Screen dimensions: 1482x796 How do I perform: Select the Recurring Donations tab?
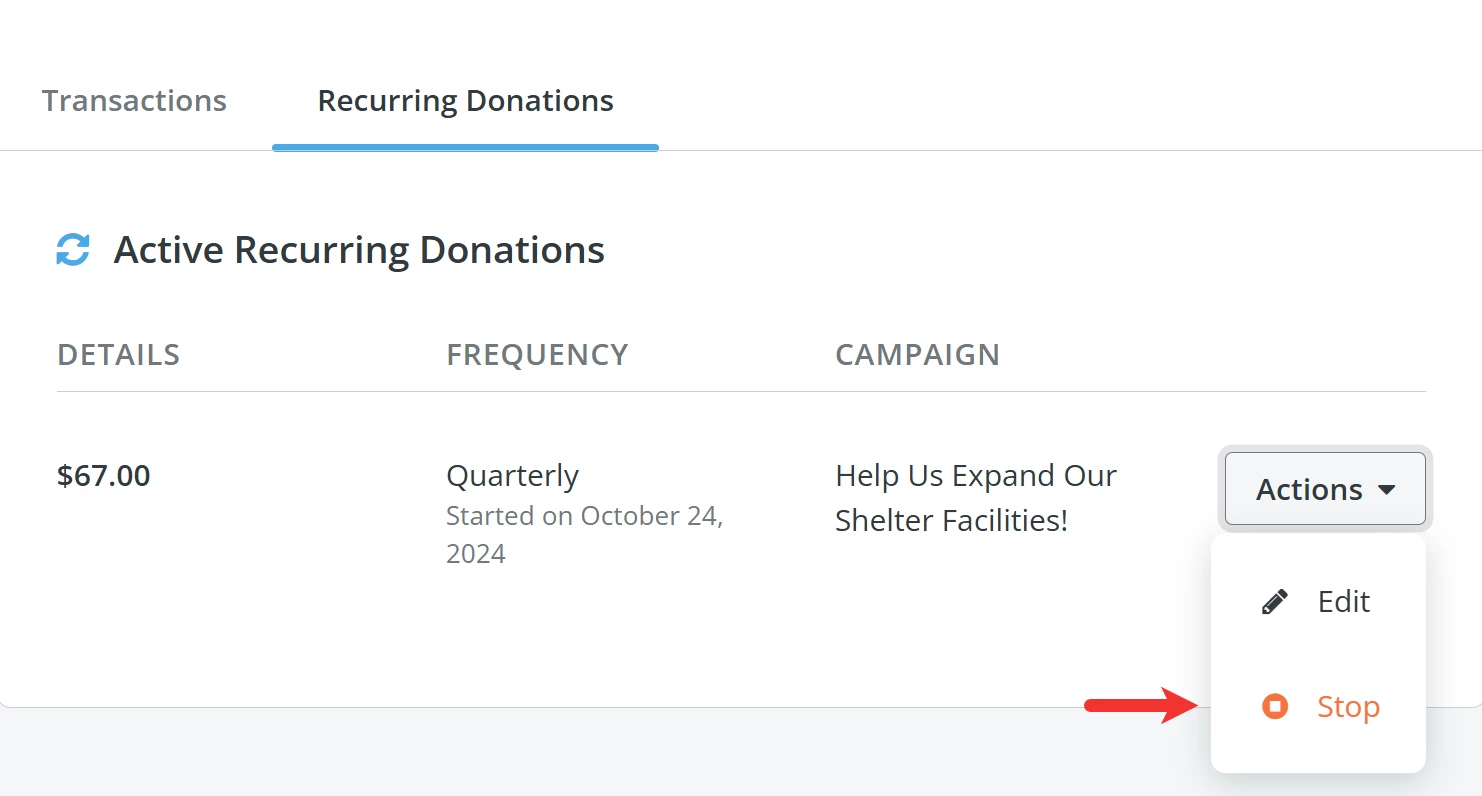(x=464, y=100)
